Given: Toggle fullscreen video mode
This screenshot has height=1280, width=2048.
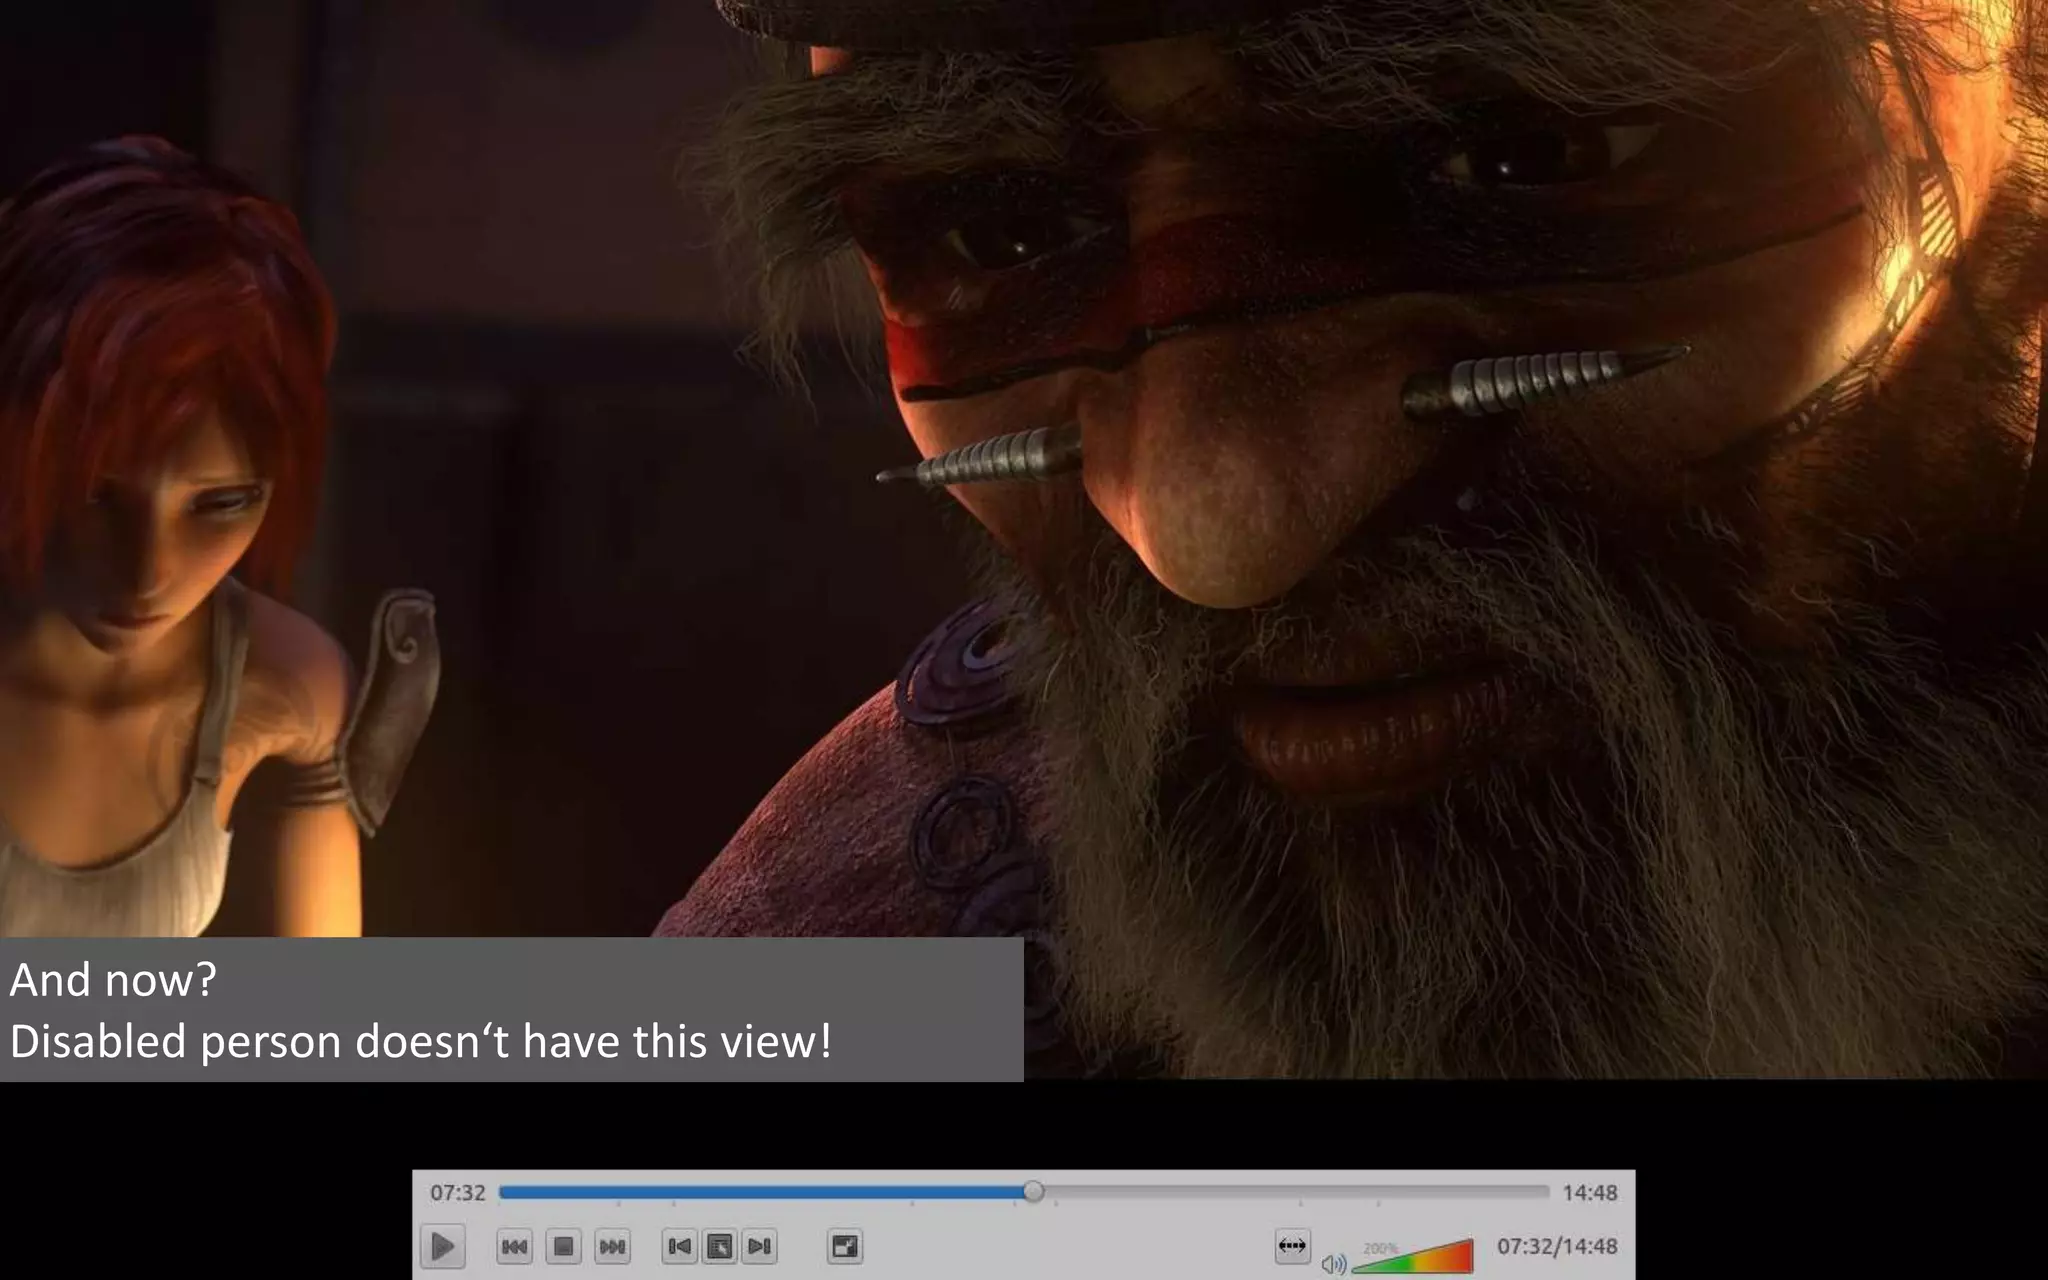Looking at the screenshot, I should click(845, 1246).
